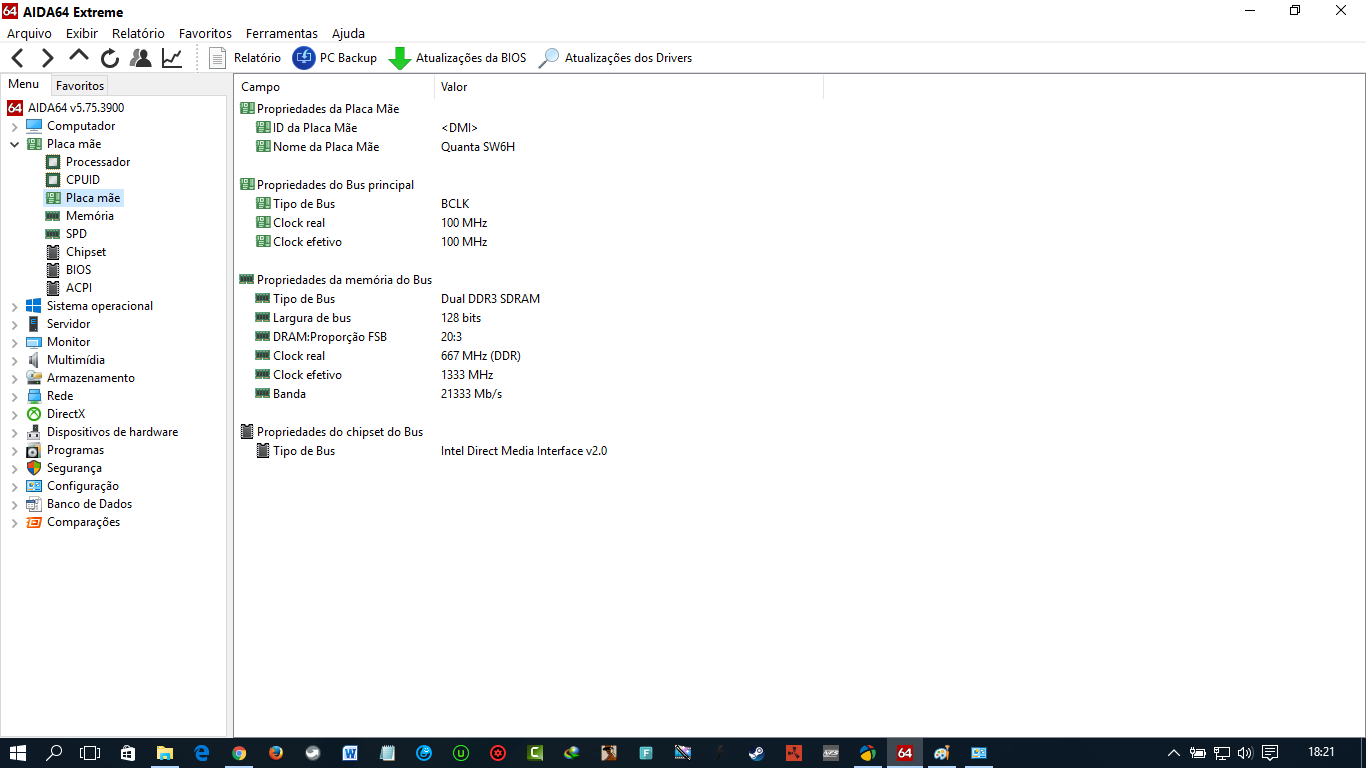Switch to the Menu tab in sidebar
Viewport: 1366px width, 768px height.
(24, 85)
